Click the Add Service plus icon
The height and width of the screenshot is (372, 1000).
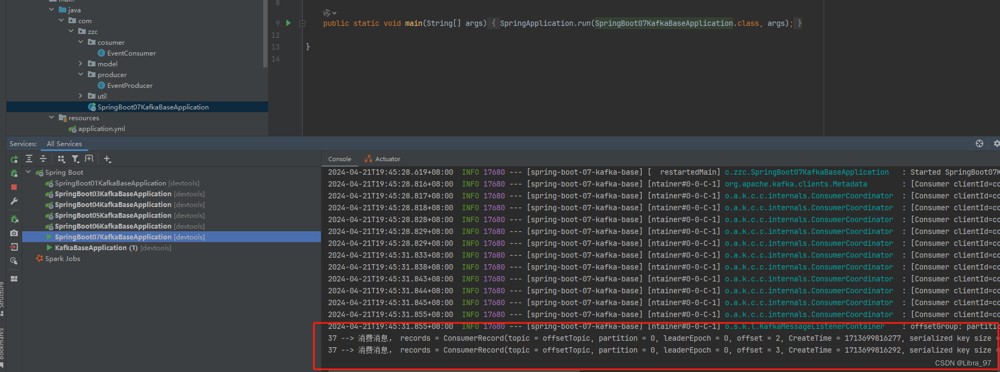tap(107, 159)
